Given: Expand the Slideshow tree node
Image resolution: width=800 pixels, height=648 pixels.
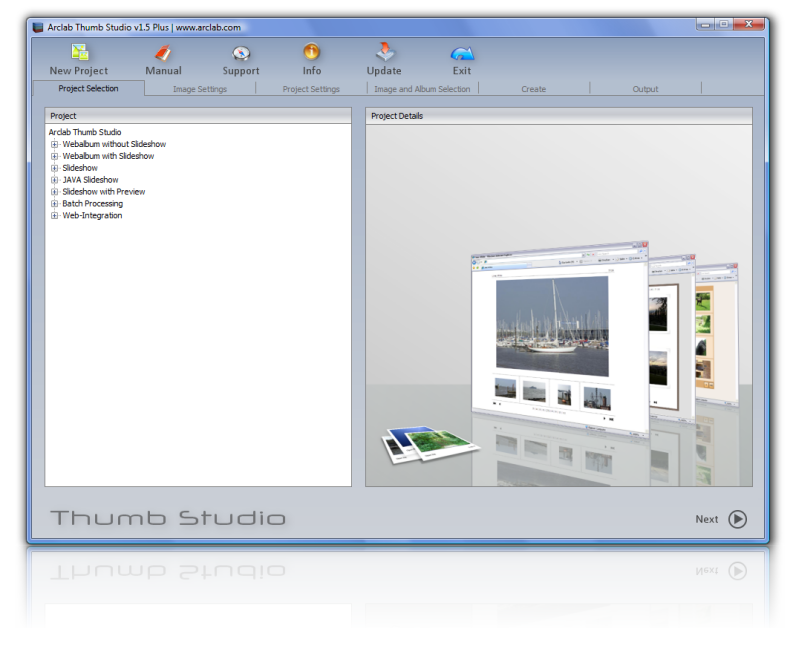Looking at the screenshot, I should tap(54, 168).
